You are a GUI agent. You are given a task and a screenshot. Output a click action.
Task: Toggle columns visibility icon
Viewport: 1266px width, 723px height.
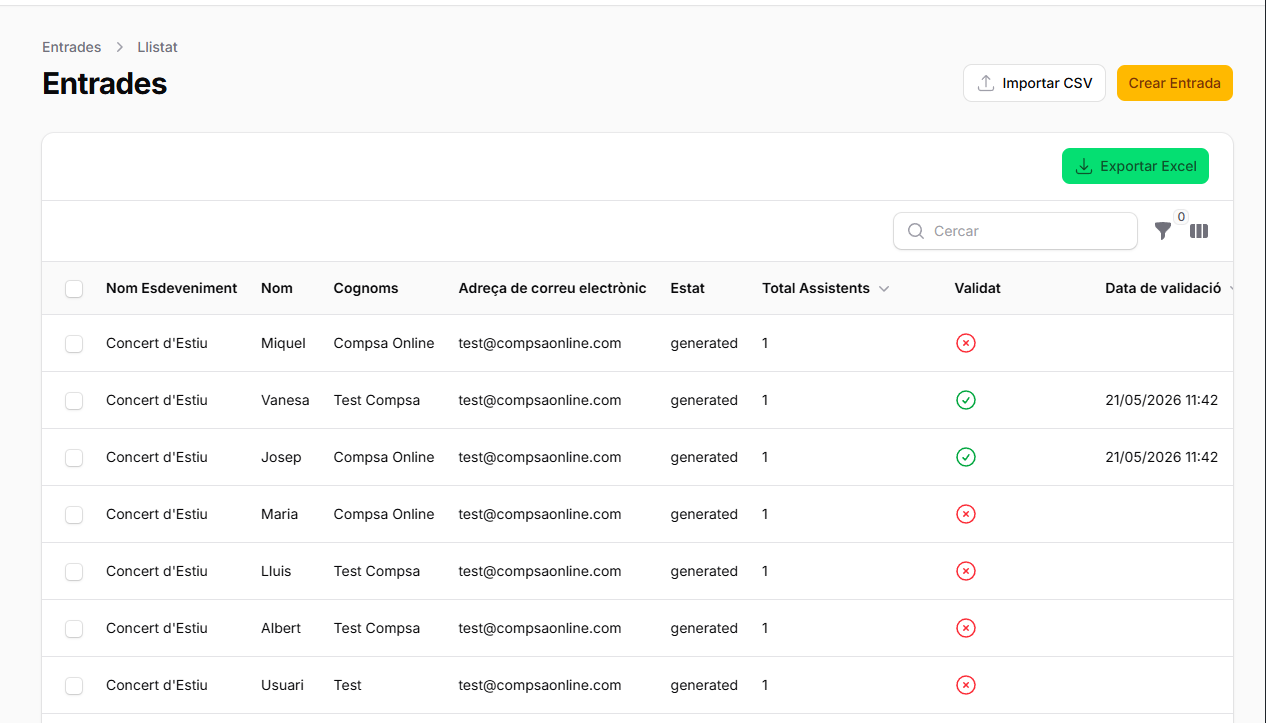point(1199,231)
